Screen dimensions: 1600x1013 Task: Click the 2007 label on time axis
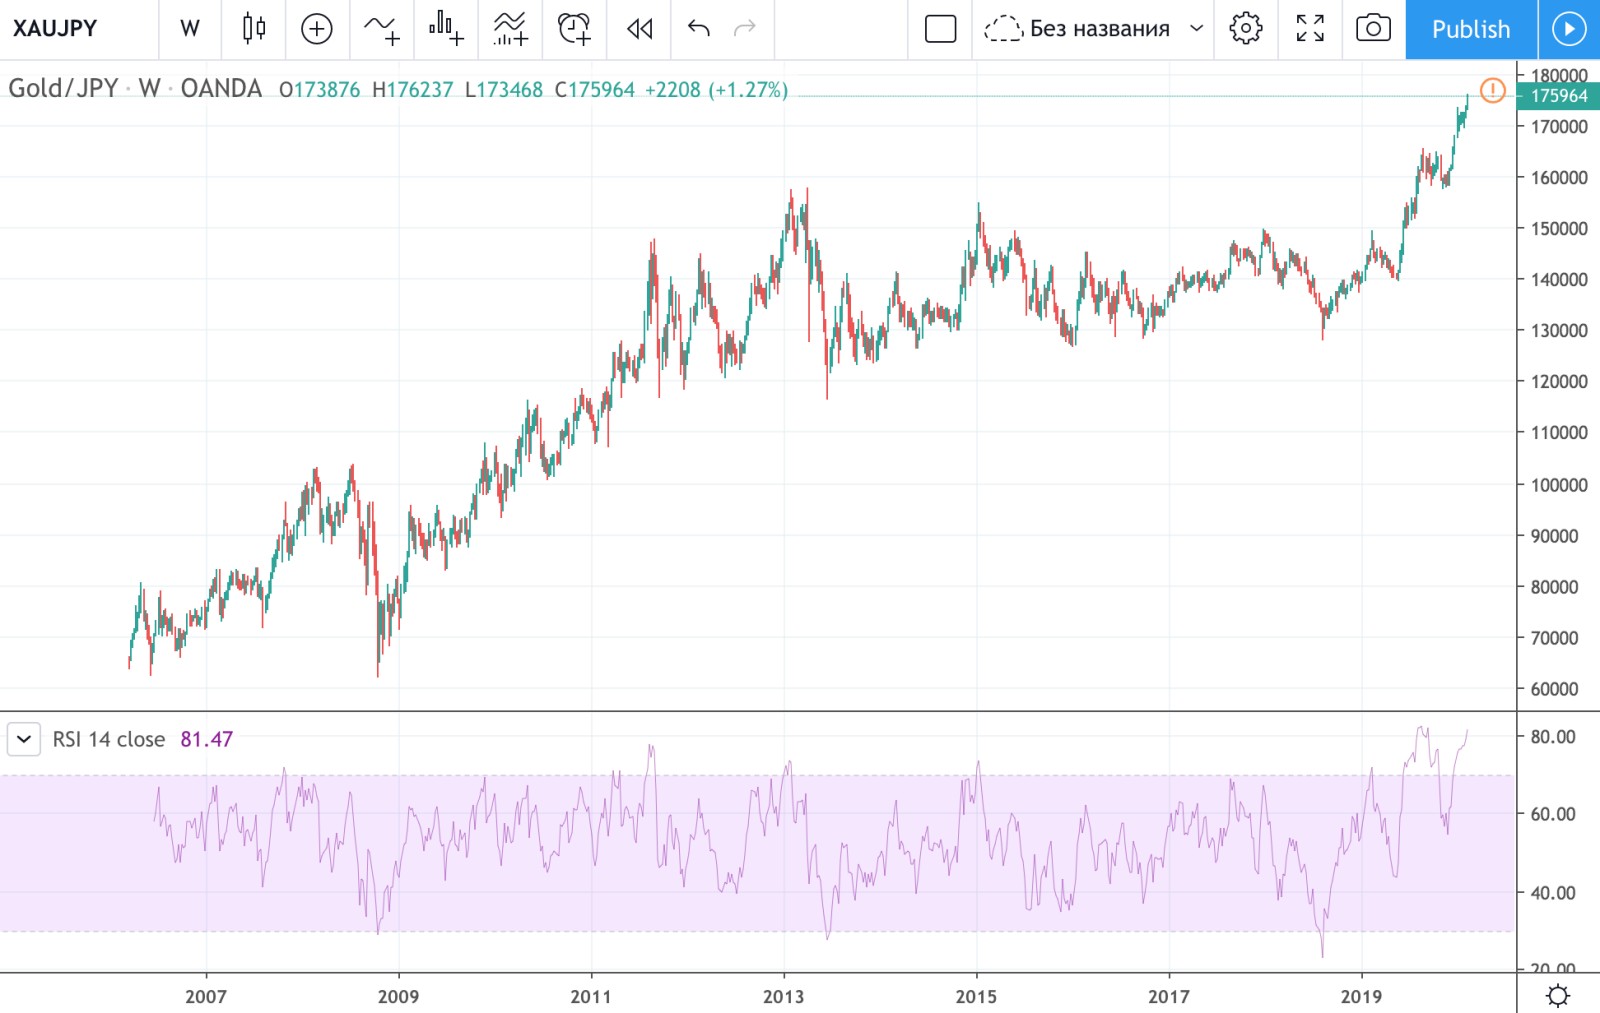(x=206, y=996)
